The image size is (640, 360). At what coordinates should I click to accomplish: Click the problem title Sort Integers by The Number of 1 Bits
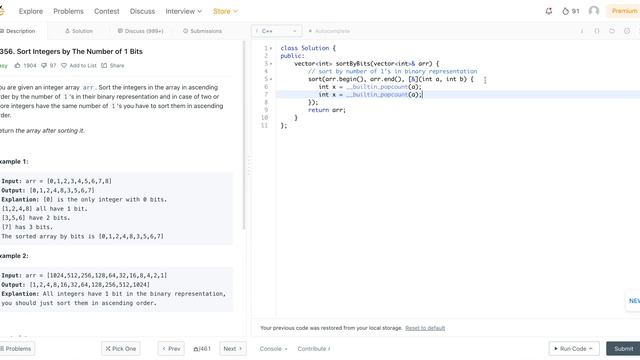pos(71,51)
